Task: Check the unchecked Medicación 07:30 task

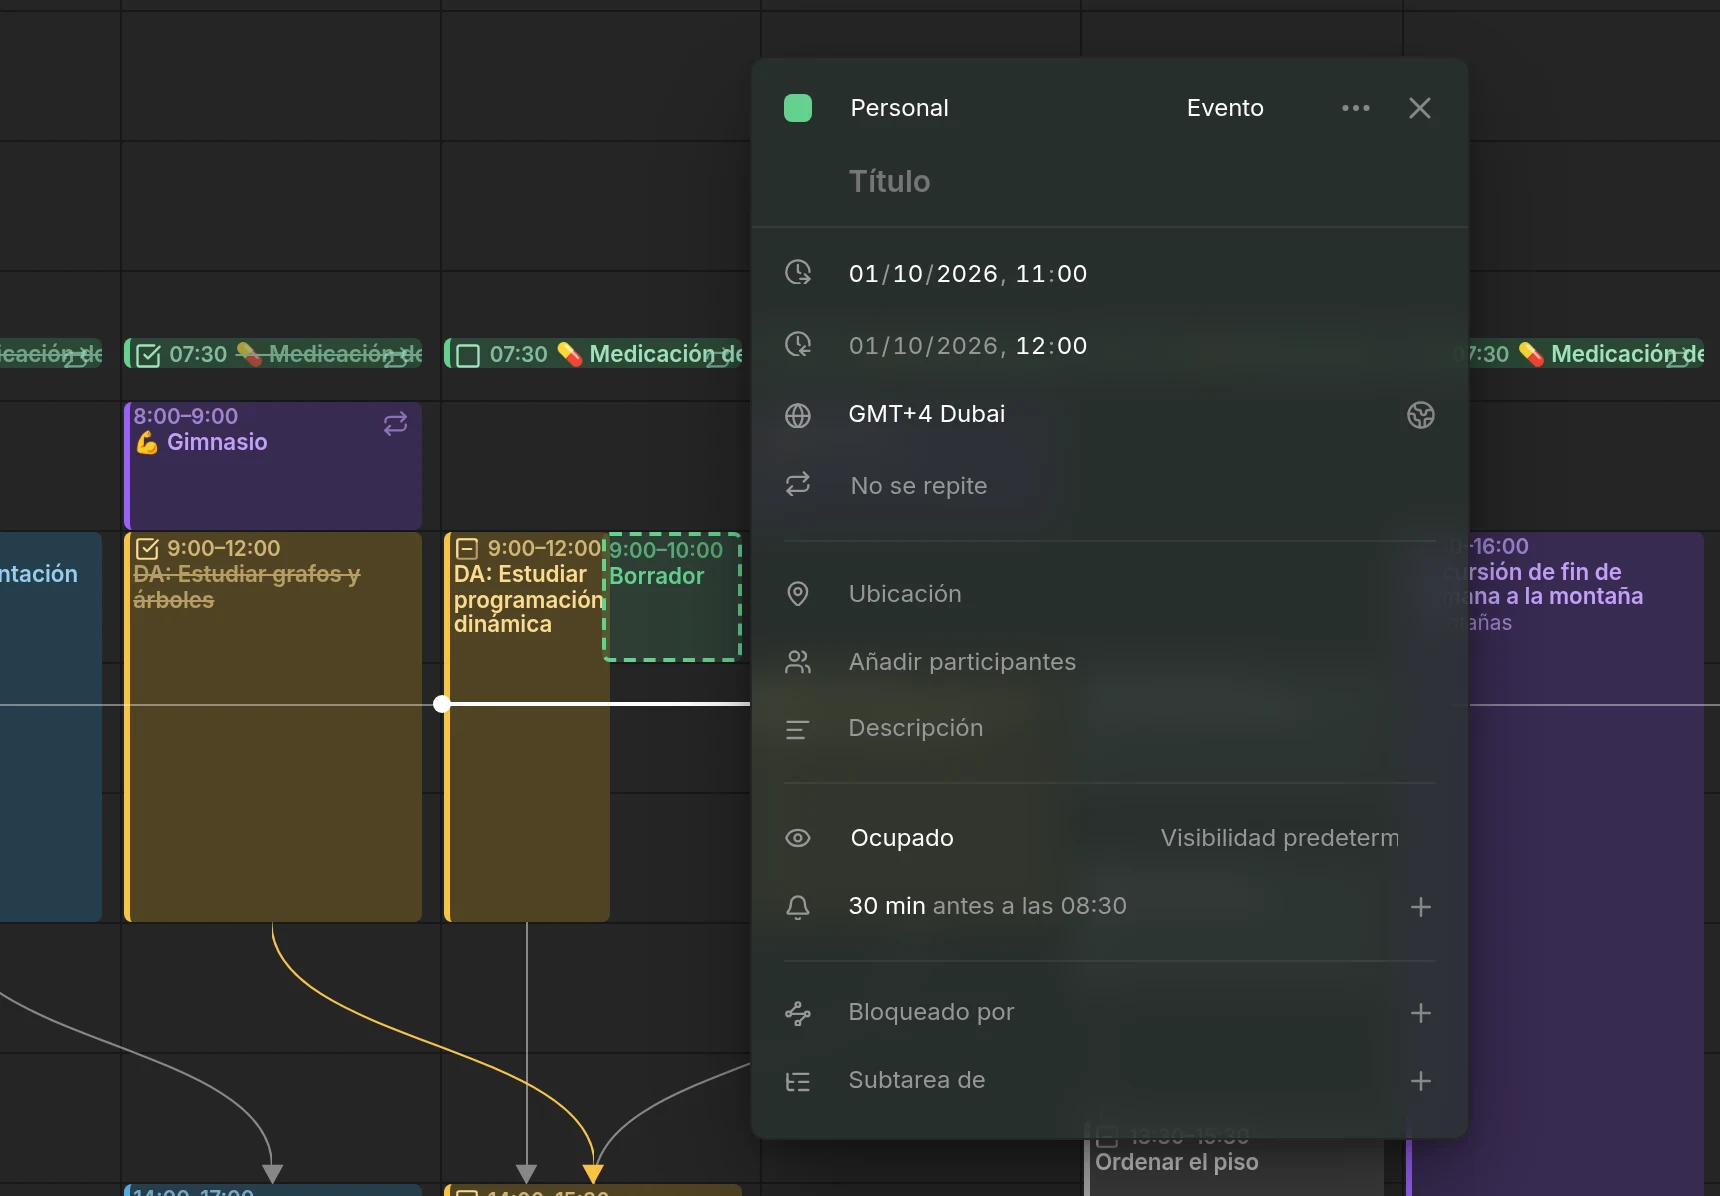Action: (468, 355)
